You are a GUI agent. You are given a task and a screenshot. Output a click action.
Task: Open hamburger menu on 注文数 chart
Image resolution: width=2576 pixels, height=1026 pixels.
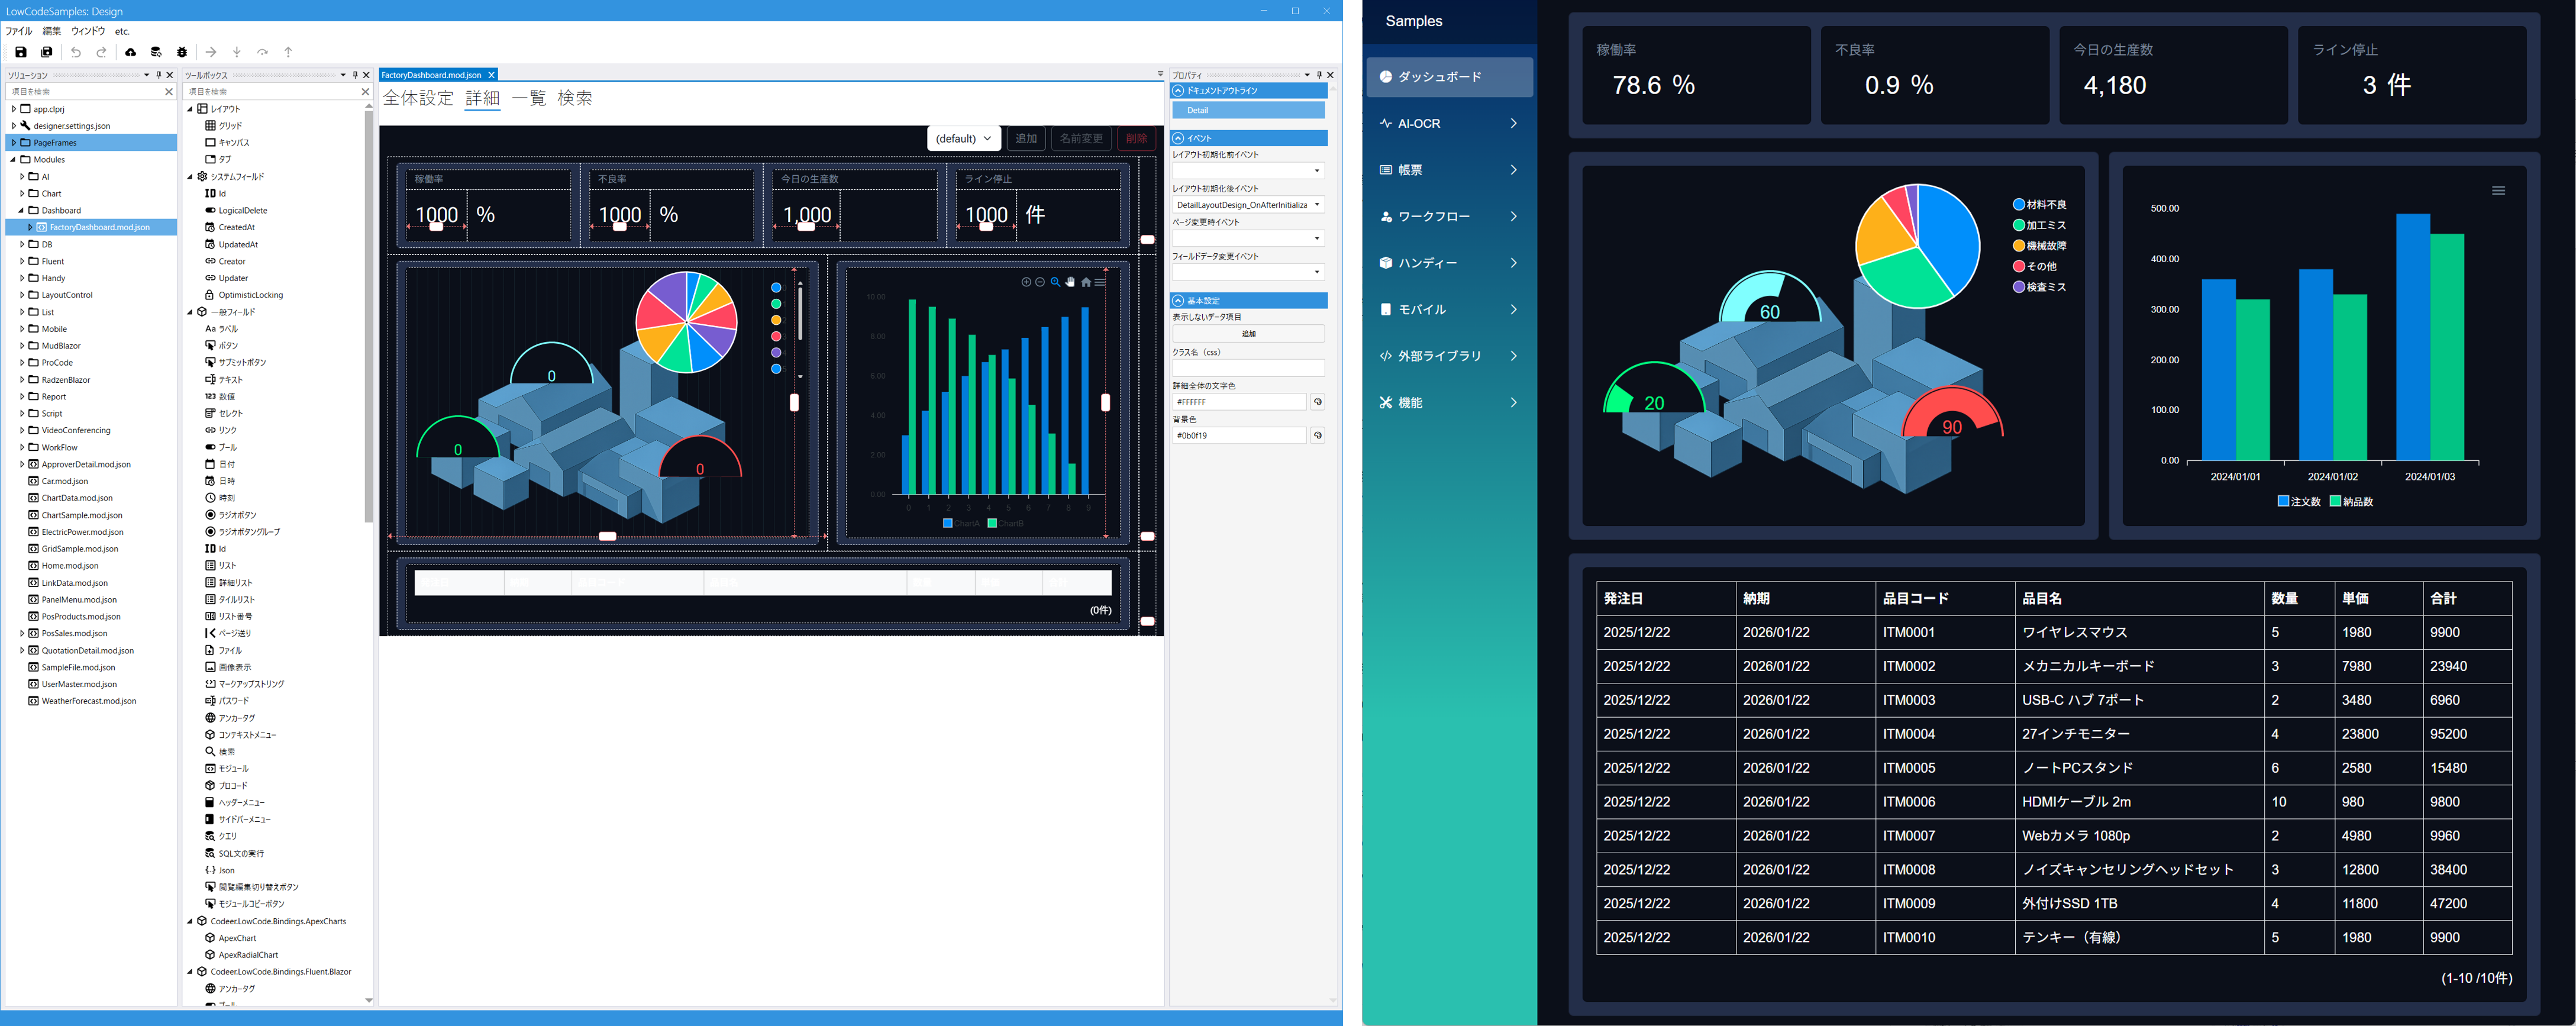pos(2498,191)
